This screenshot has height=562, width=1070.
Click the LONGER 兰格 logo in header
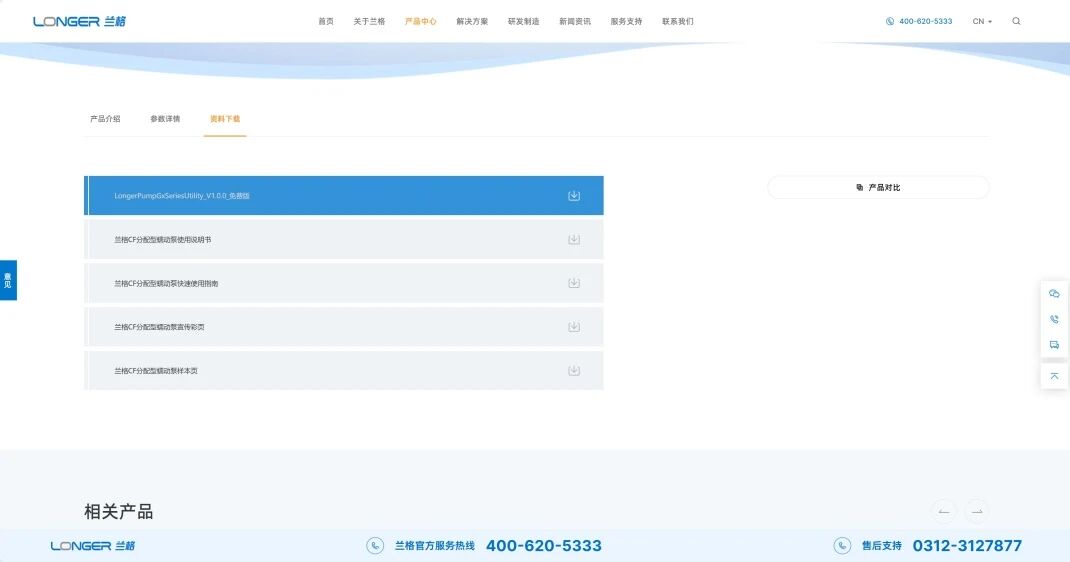click(79, 21)
